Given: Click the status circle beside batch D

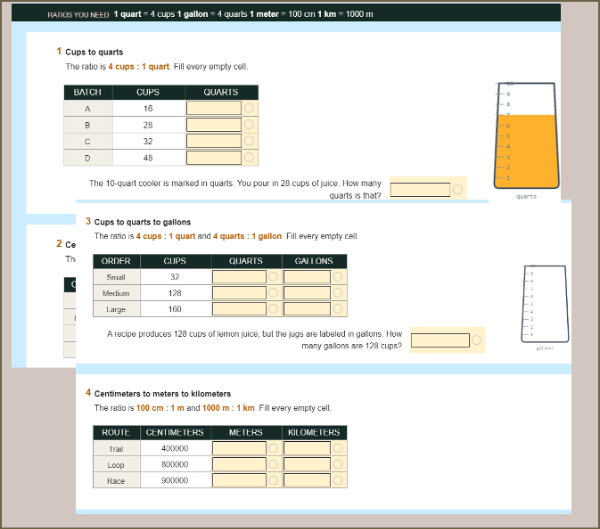Looking at the screenshot, I should 249,157.
